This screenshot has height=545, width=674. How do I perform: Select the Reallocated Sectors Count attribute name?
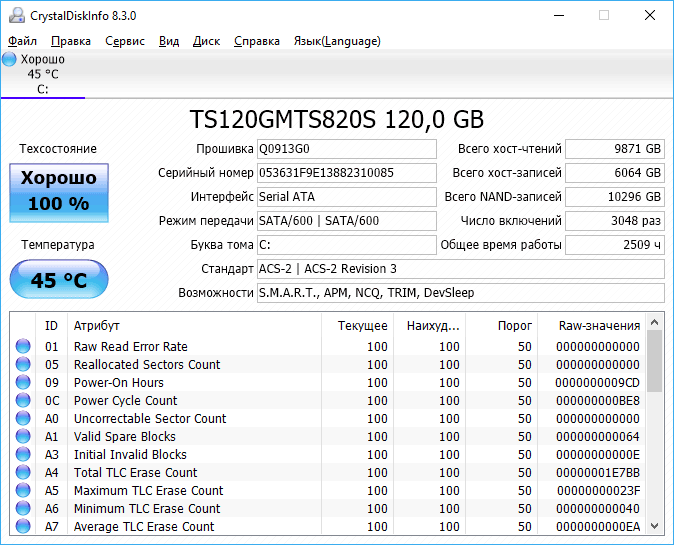tap(147, 364)
